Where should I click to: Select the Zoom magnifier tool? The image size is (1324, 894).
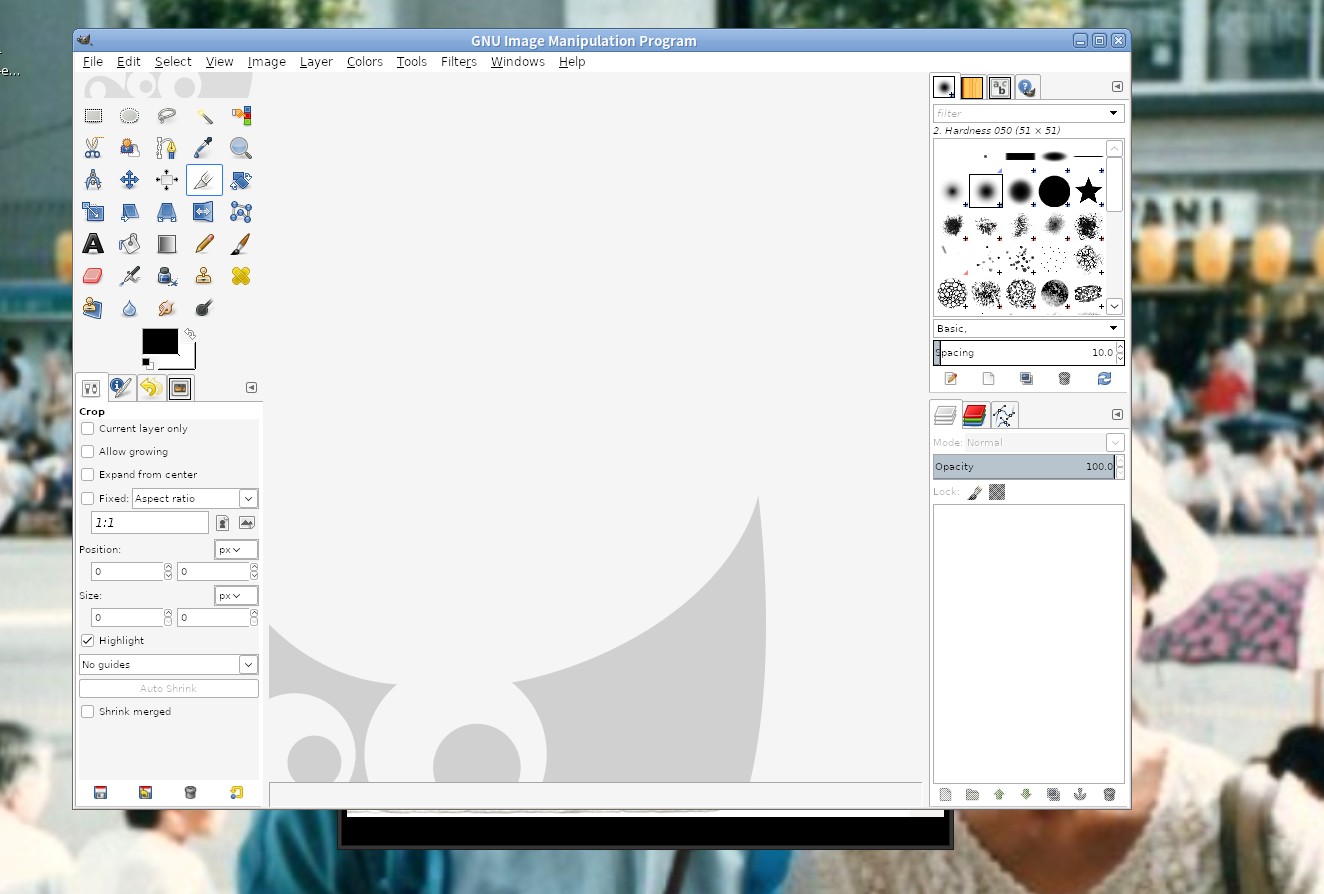tap(240, 149)
